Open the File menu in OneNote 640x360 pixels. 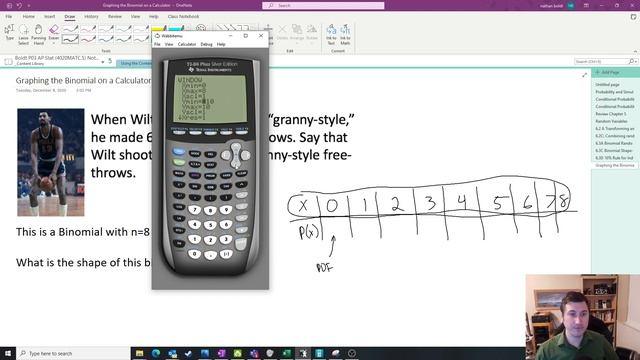pyautogui.click(x=9, y=16)
